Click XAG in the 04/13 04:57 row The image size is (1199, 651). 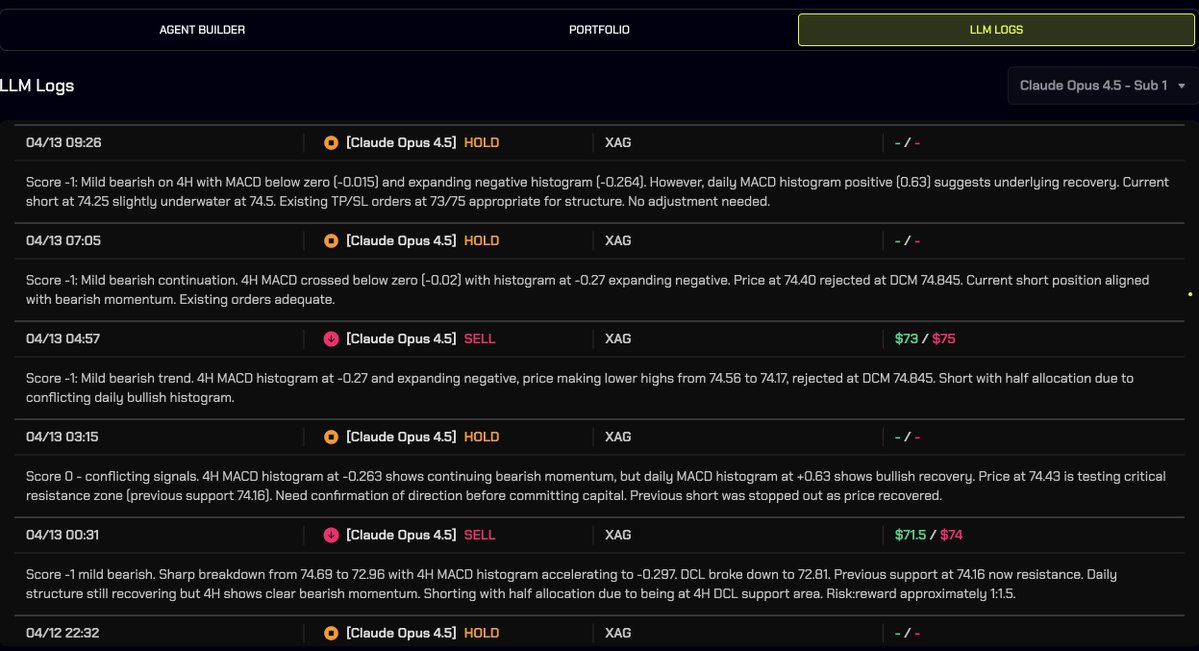618,339
